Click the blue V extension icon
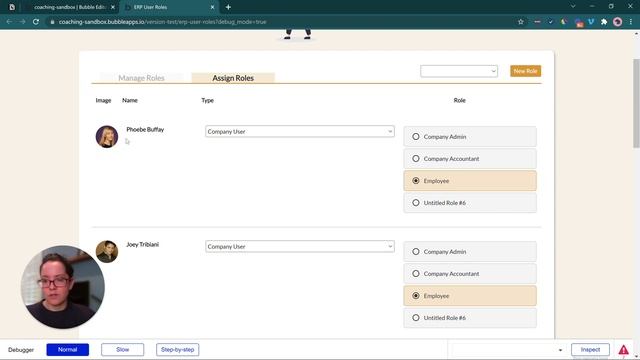Screen dimensions: 640x360 coord(591,22)
